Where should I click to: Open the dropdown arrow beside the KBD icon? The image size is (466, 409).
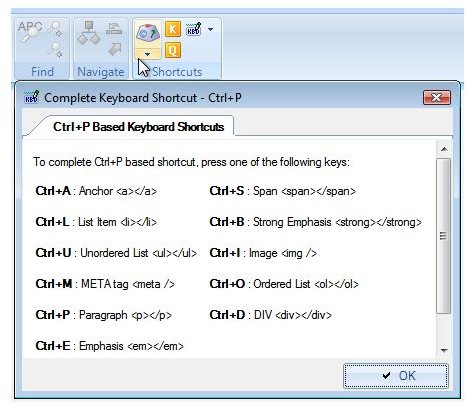tap(210, 29)
